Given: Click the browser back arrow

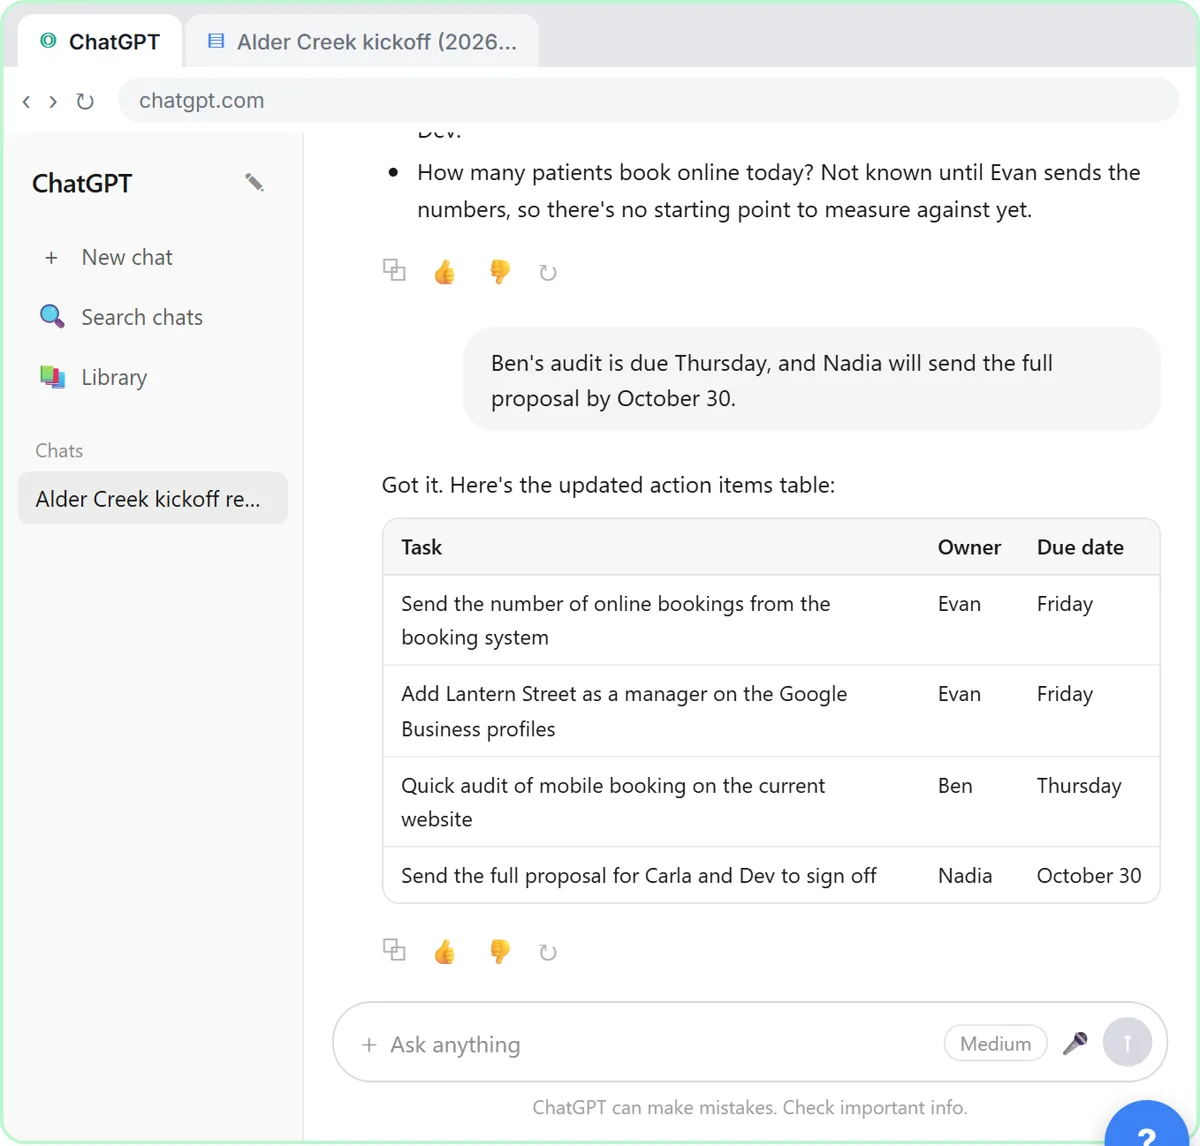Looking at the screenshot, I should pos(26,101).
